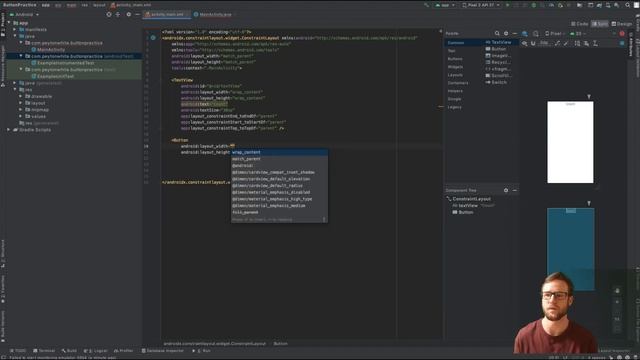Expand the values folder
640x360 pixels.
[21, 116]
